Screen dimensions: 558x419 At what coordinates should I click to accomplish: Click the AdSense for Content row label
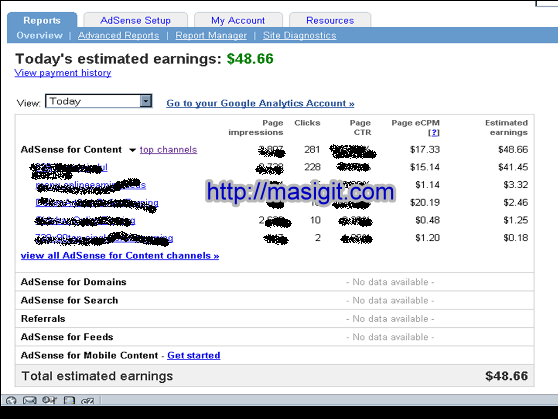(x=71, y=150)
